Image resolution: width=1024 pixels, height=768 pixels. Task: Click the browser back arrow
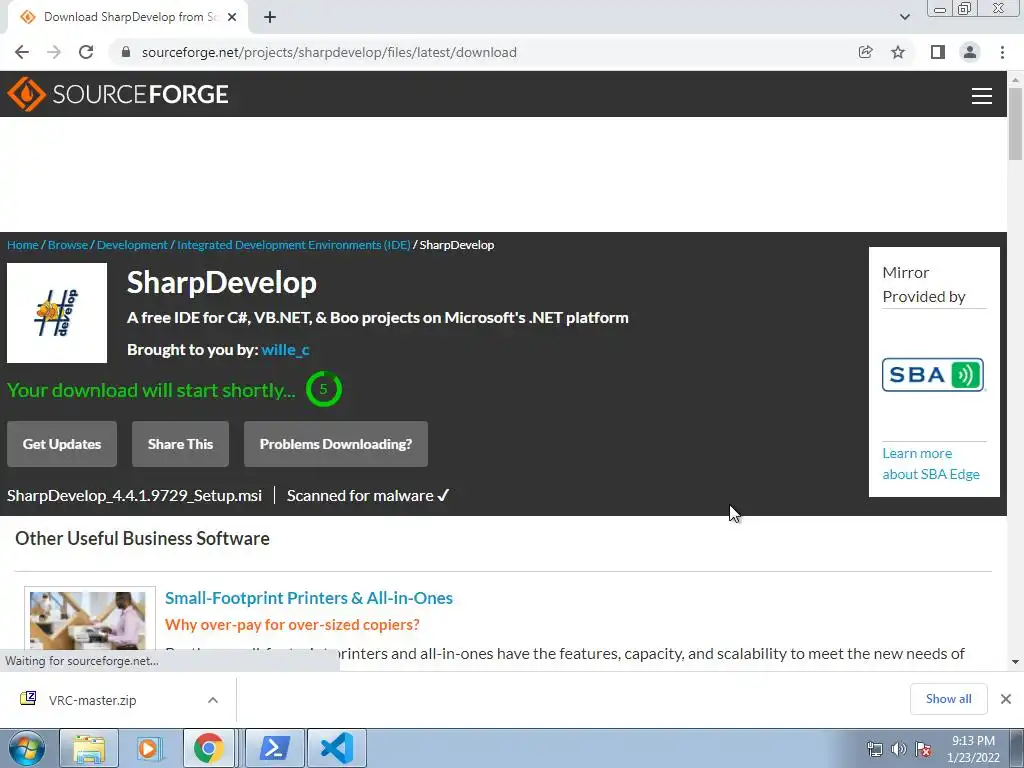(x=22, y=52)
